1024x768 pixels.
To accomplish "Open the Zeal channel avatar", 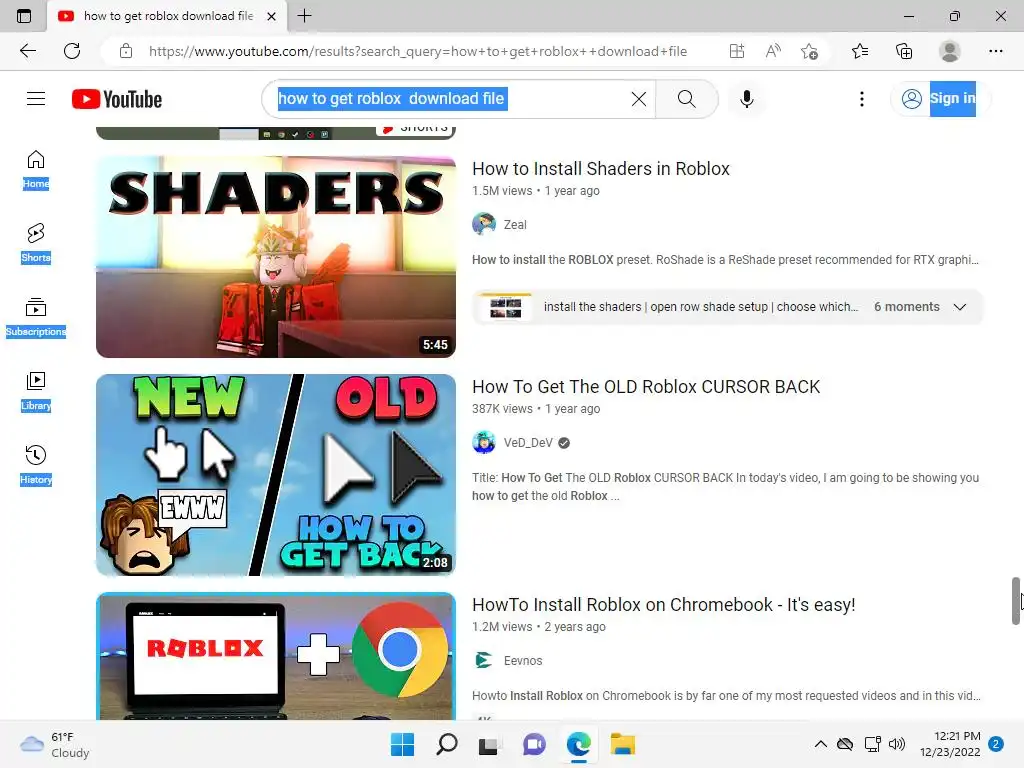I will pos(484,224).
